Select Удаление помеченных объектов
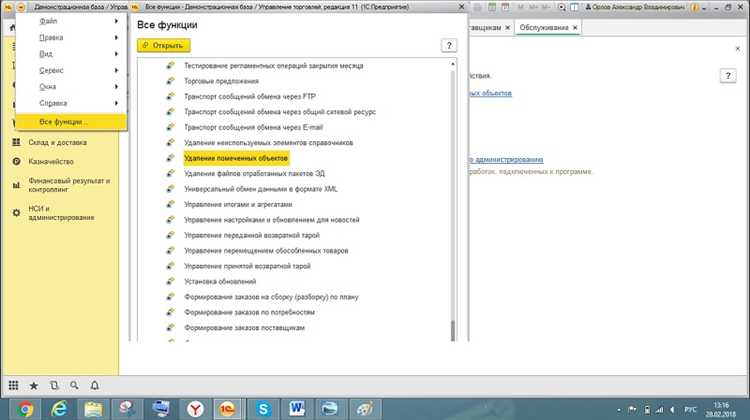 click(x=236, y=158)
